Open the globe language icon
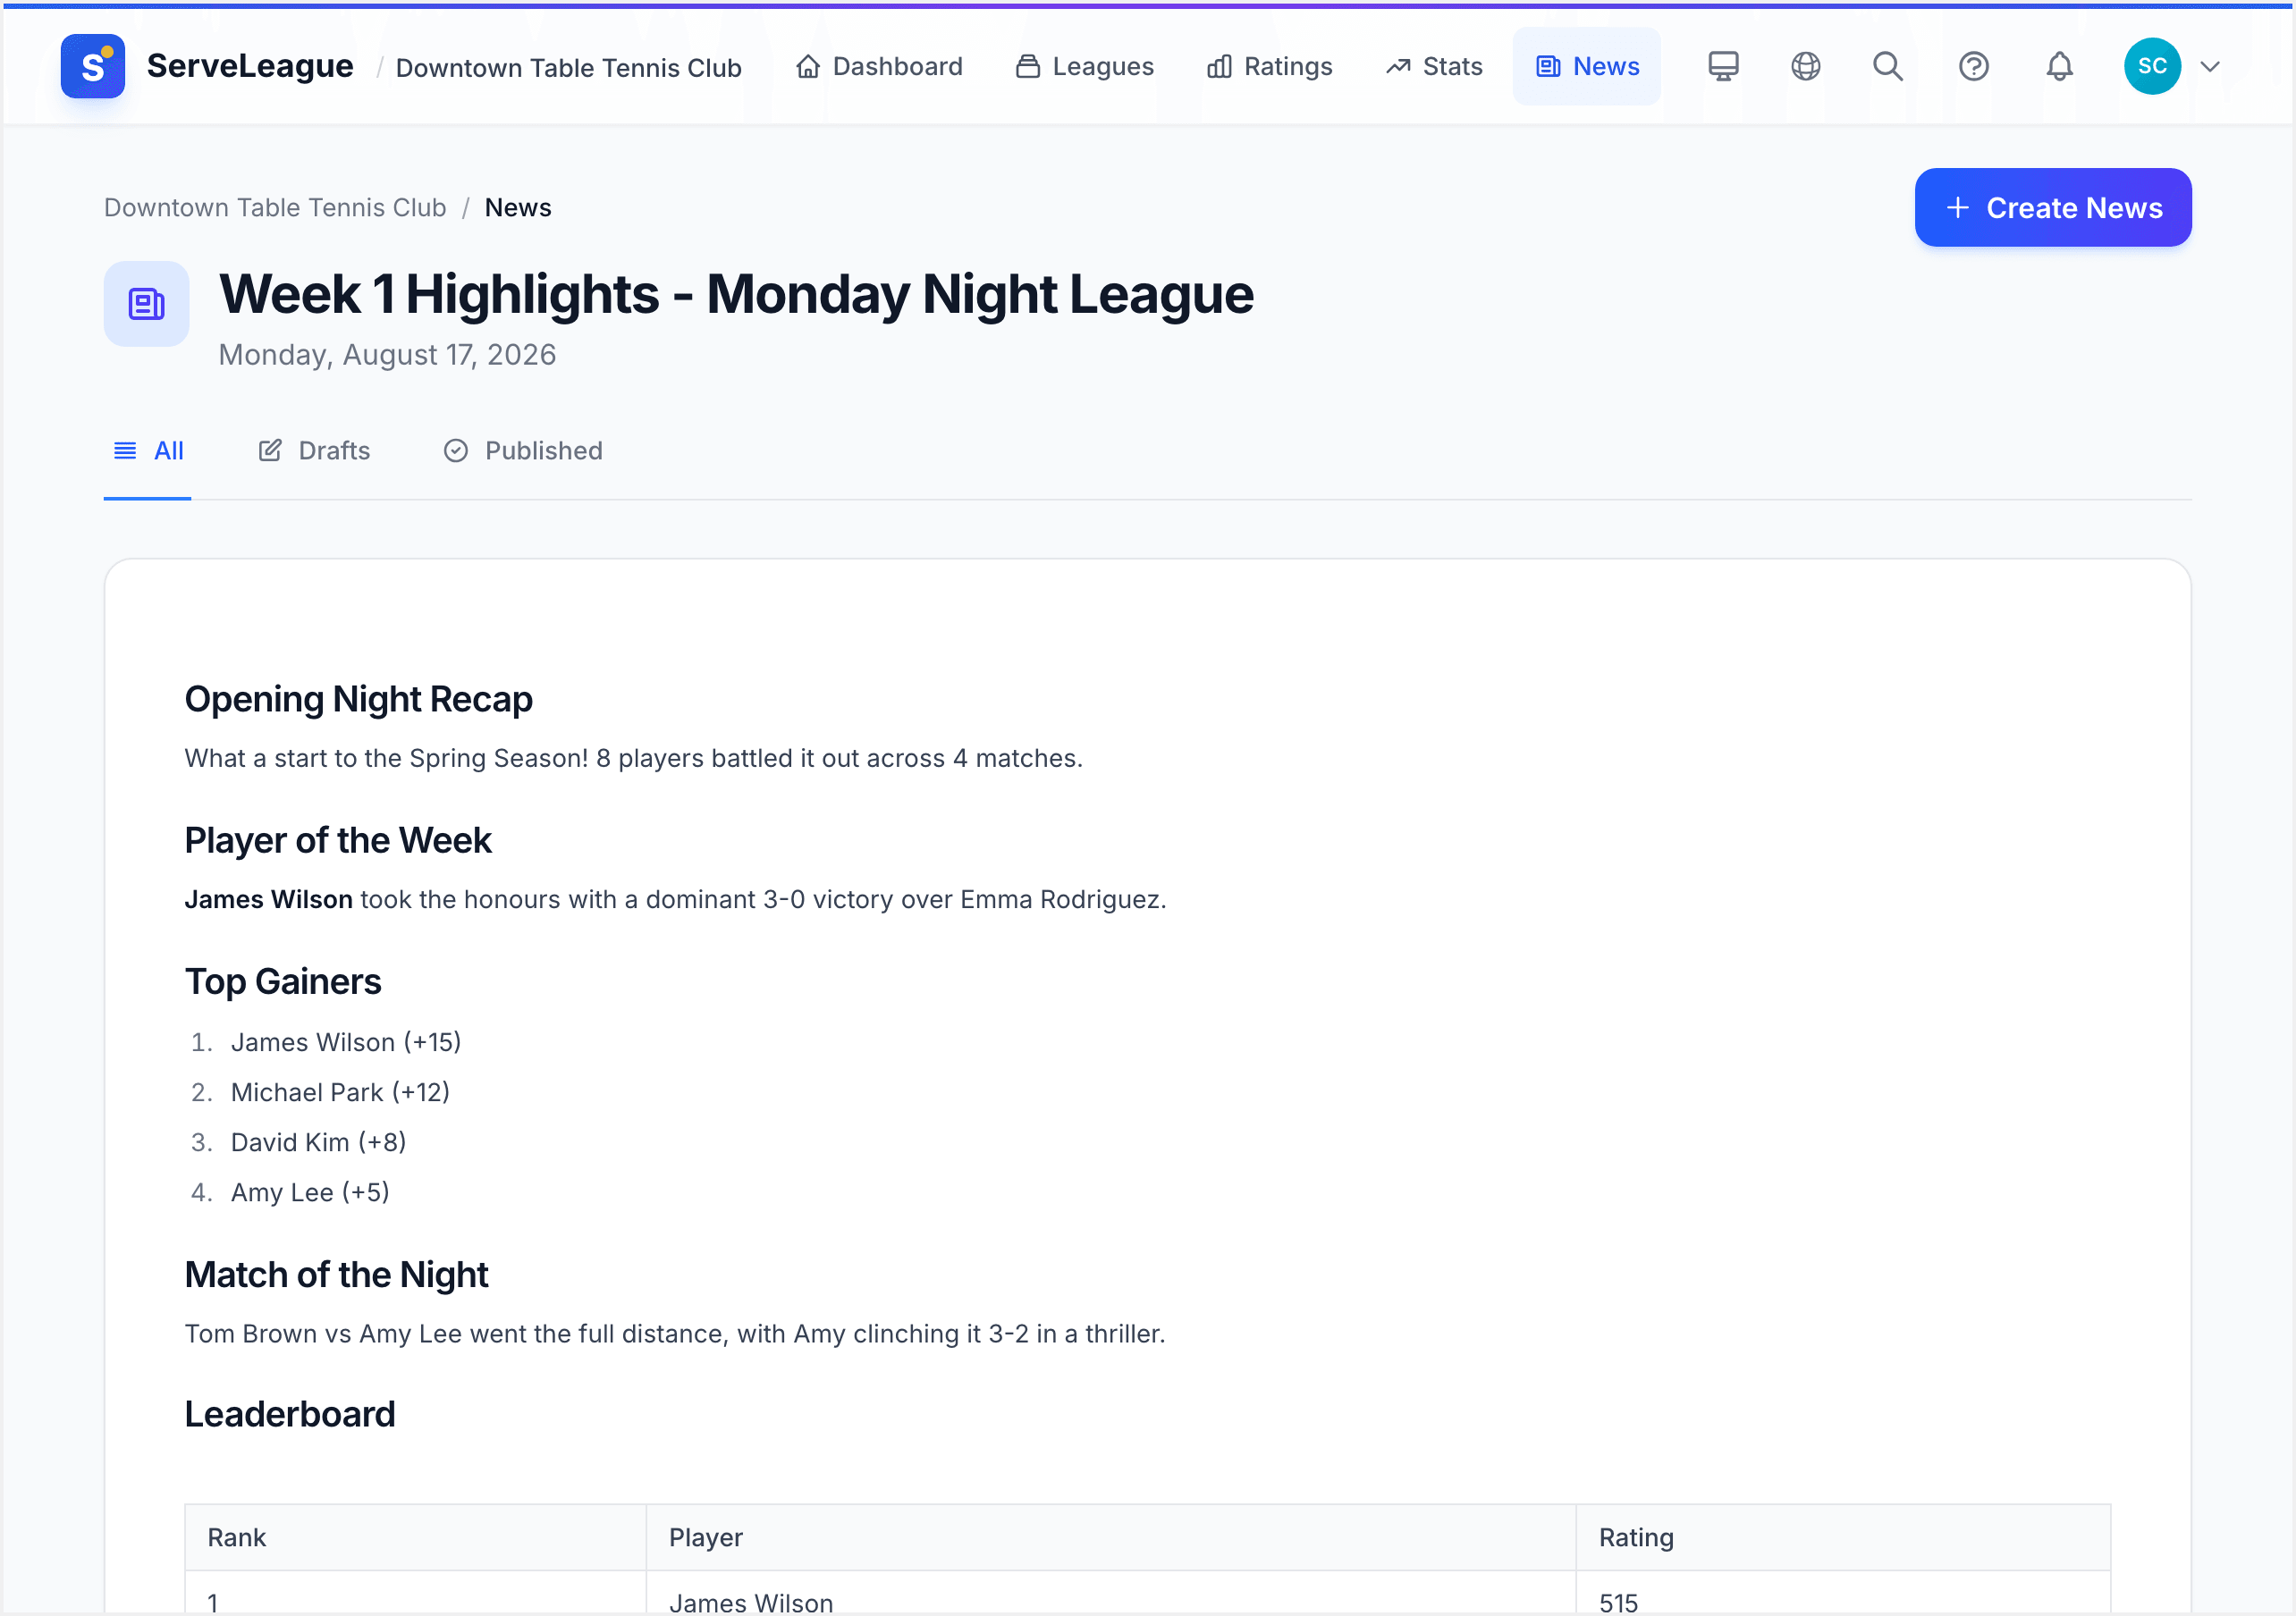 pyautogui.click(x=1805, y=66)
